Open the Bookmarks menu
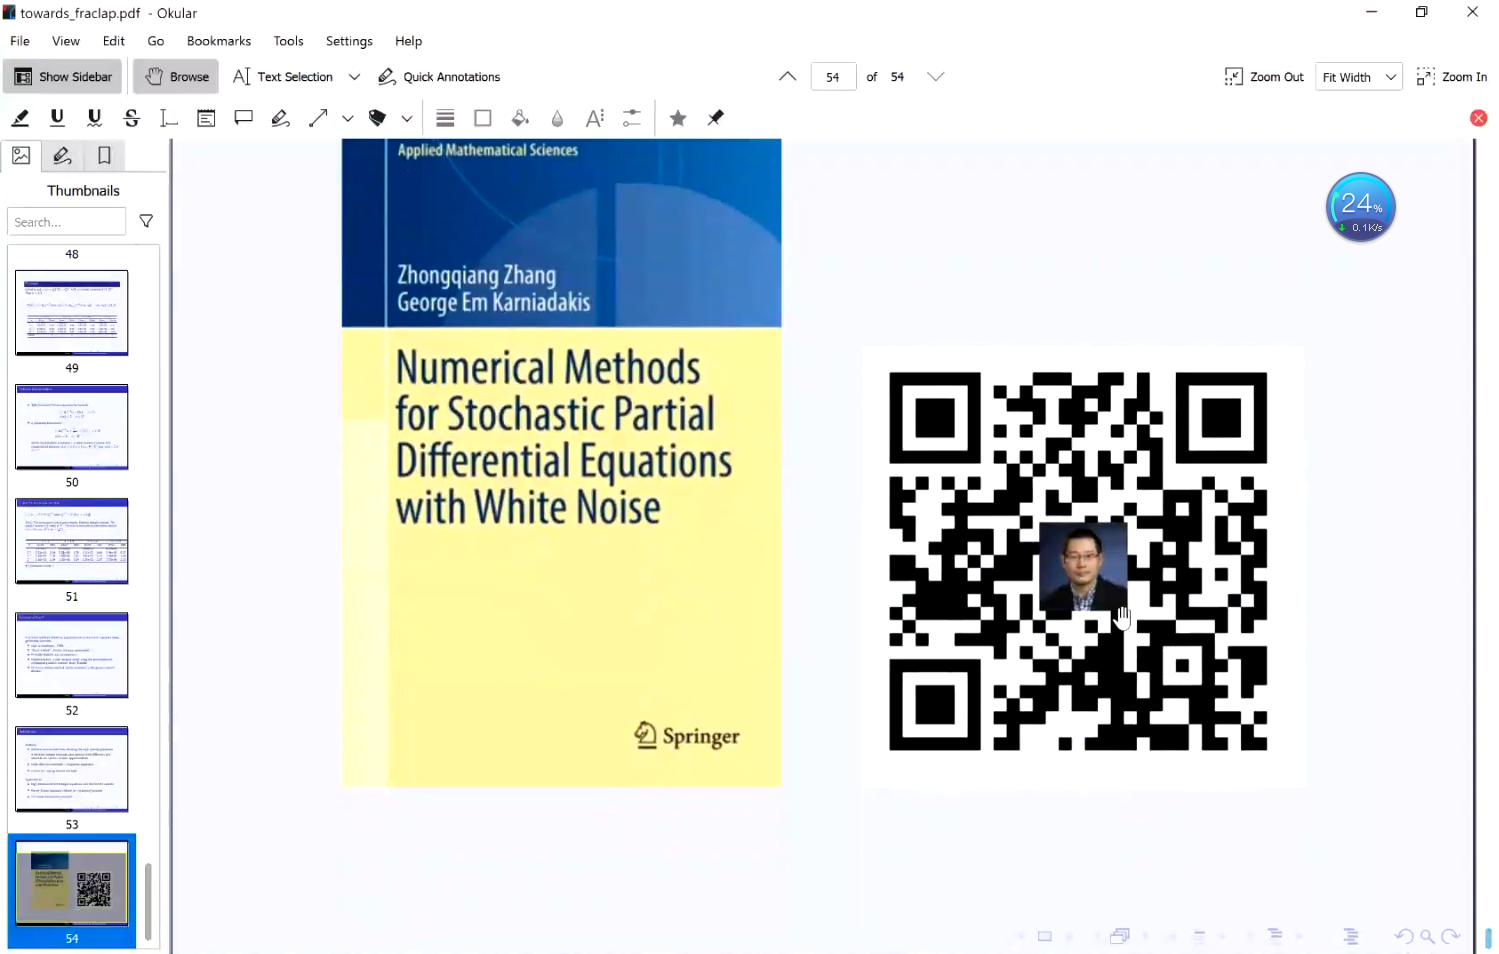Image resolution: width=1499 pixels, height=954 pixels. coord(218,41)
